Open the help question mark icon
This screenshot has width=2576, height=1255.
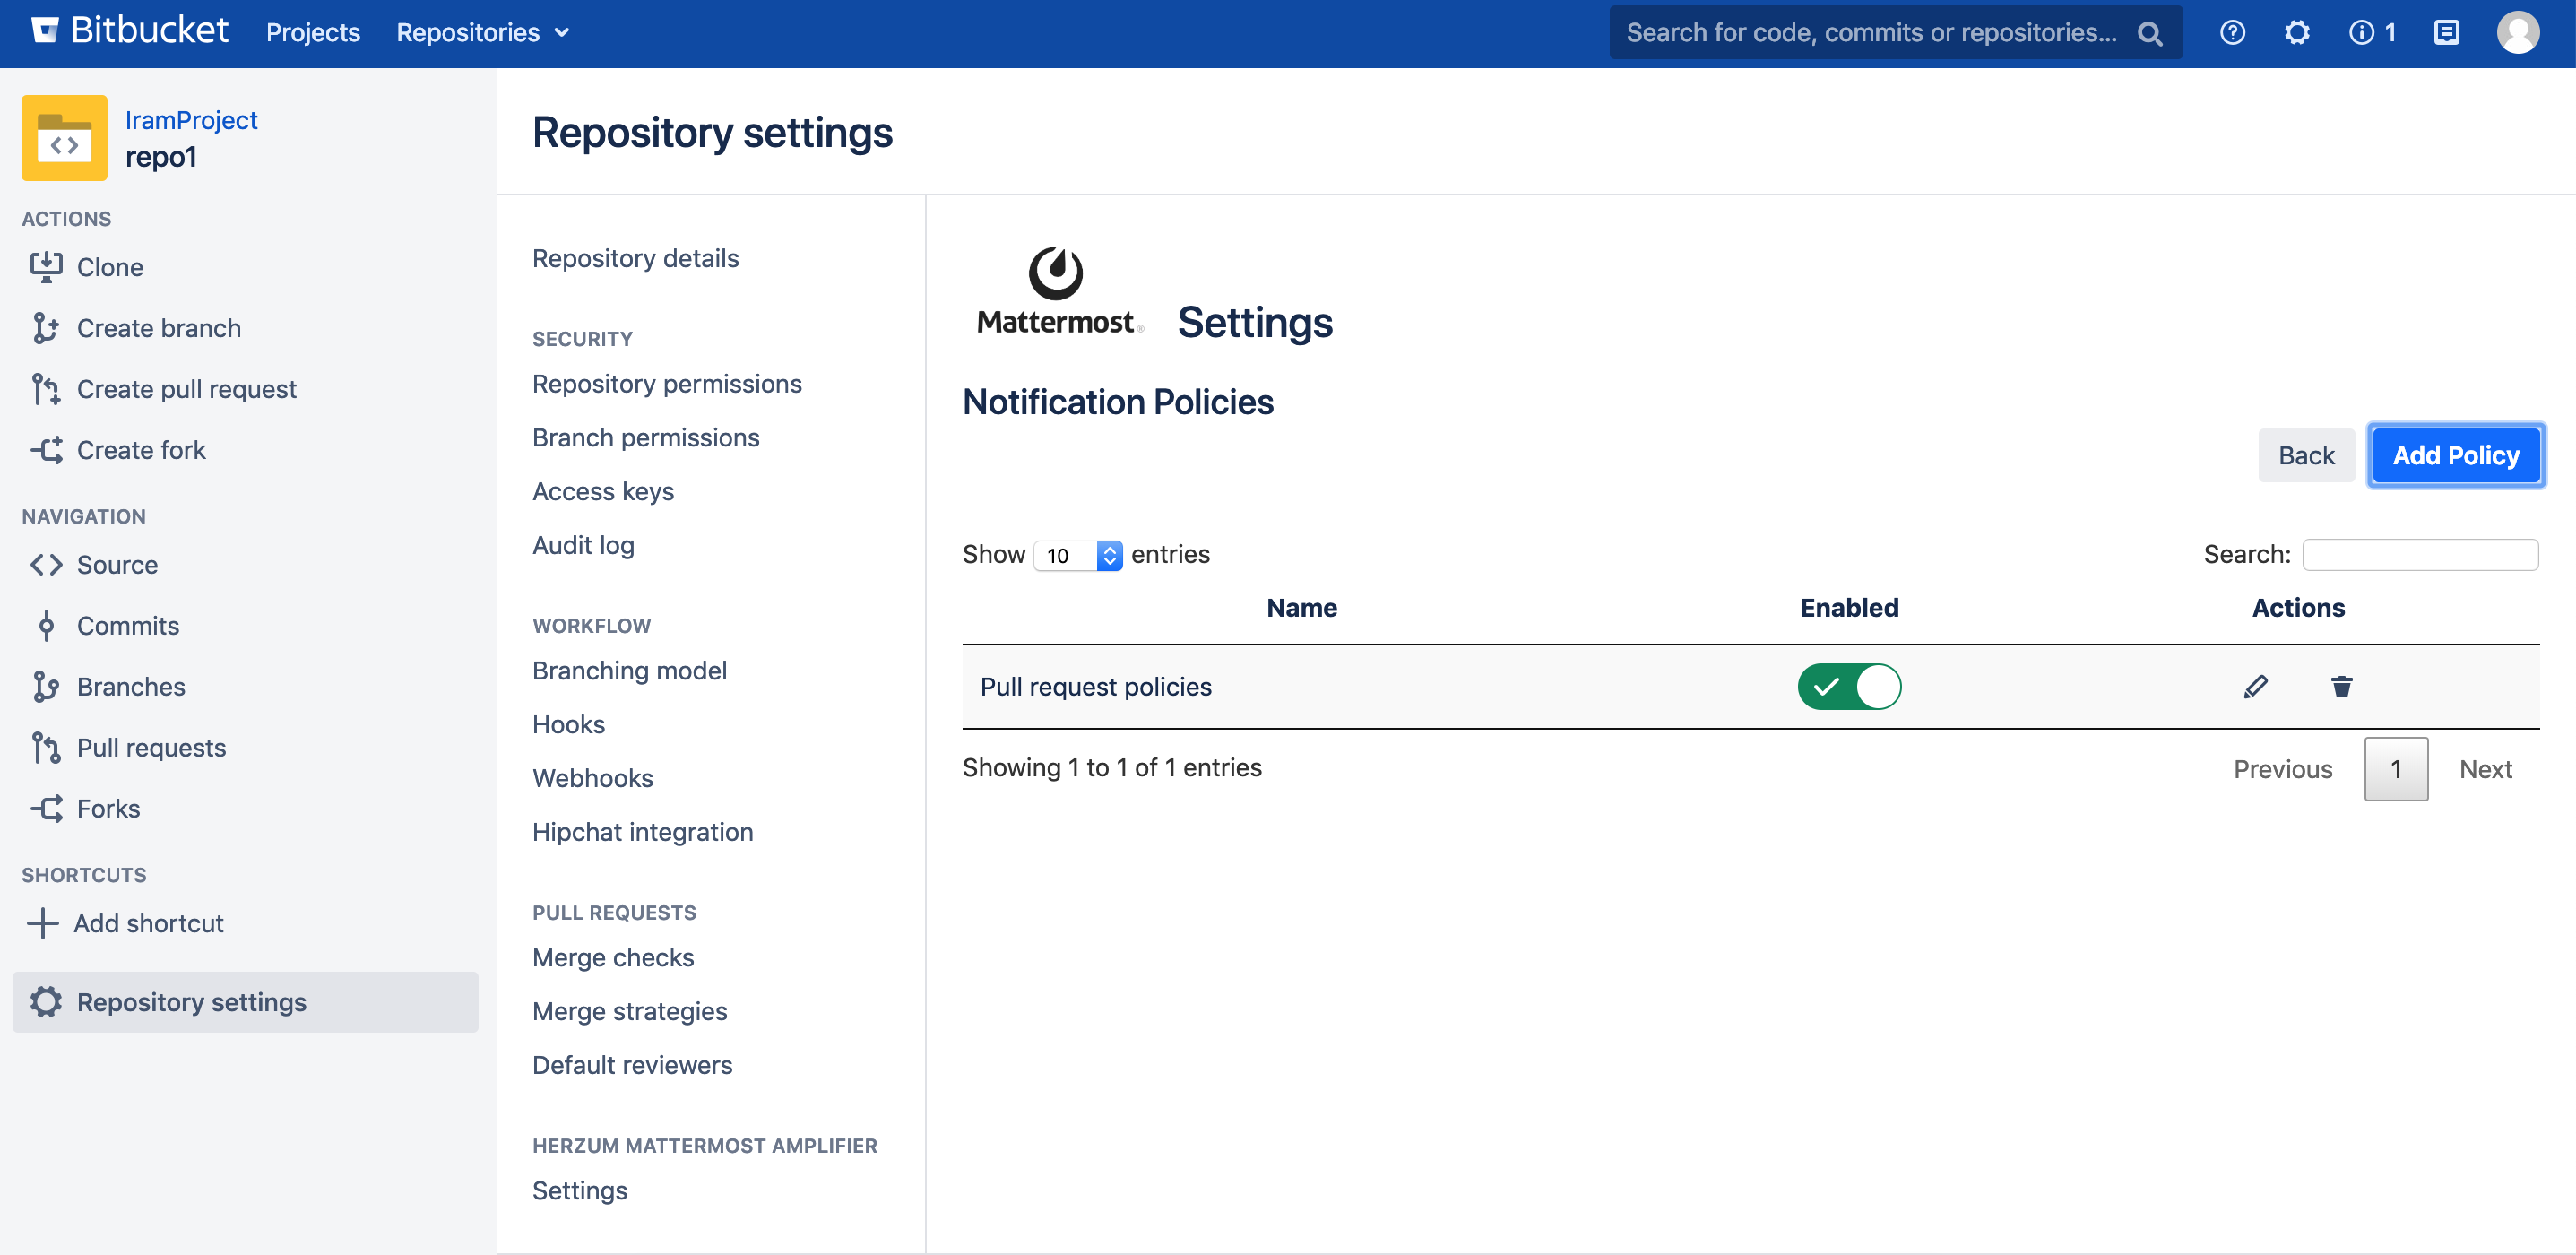tap(2232, 33)
